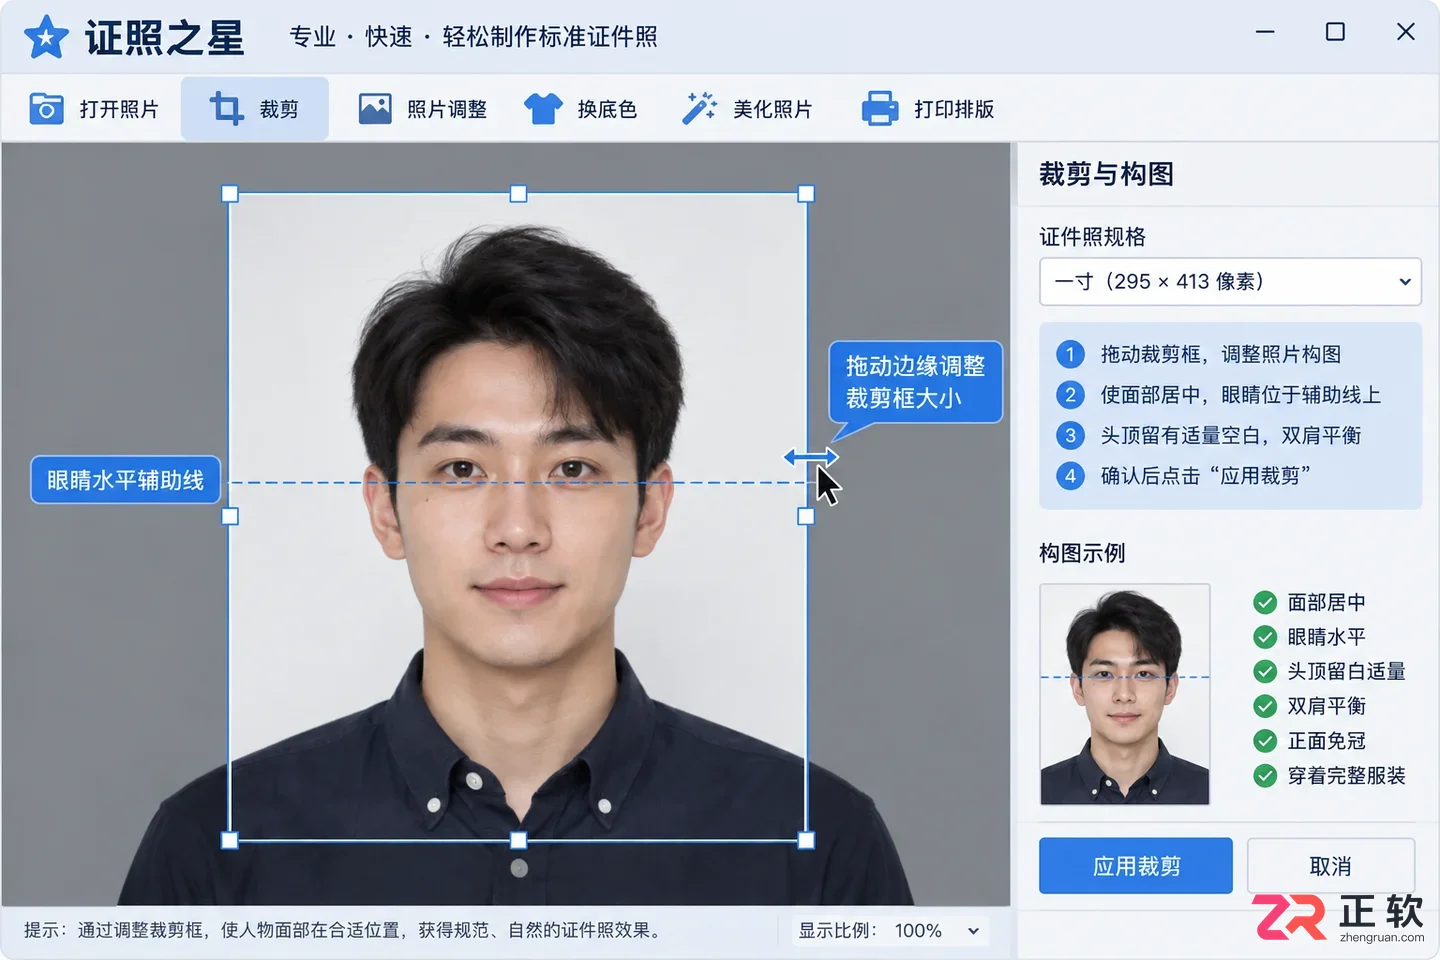Click the 证照之星 star logo icon
This screenshot has height=960, width=1440.
pyautogui.click(x=46, y=38)
